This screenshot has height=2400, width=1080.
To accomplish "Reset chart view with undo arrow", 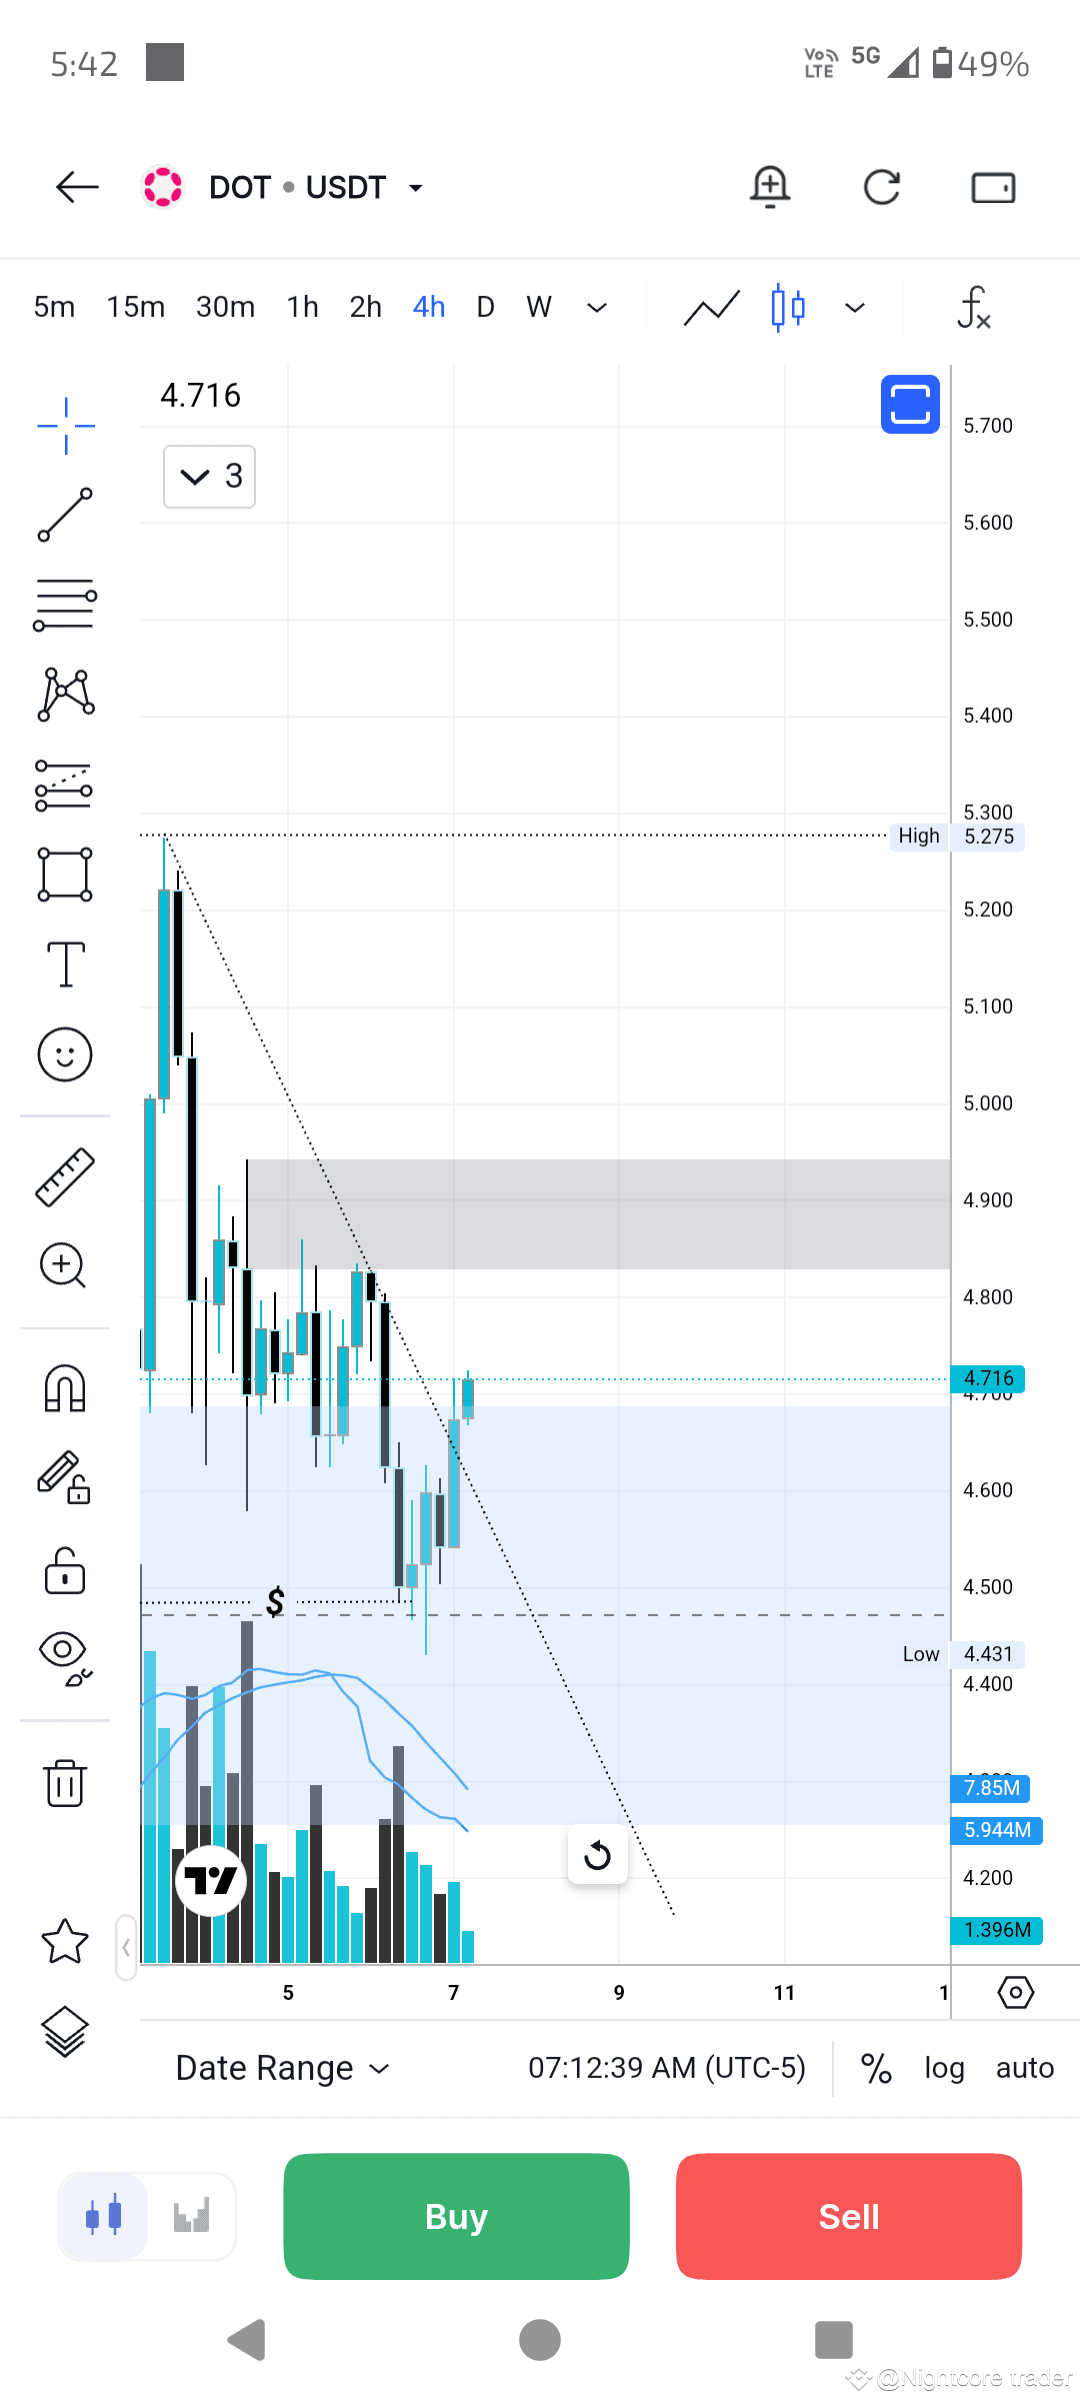I will tap(597, 1855).
